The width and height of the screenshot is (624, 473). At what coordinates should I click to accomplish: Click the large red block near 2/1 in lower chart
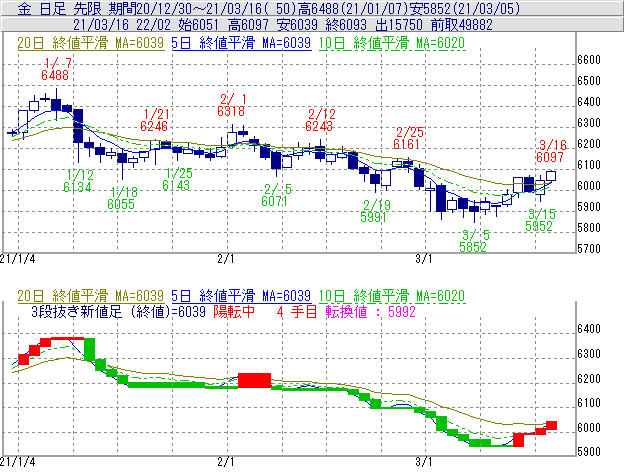pos(254,380)
